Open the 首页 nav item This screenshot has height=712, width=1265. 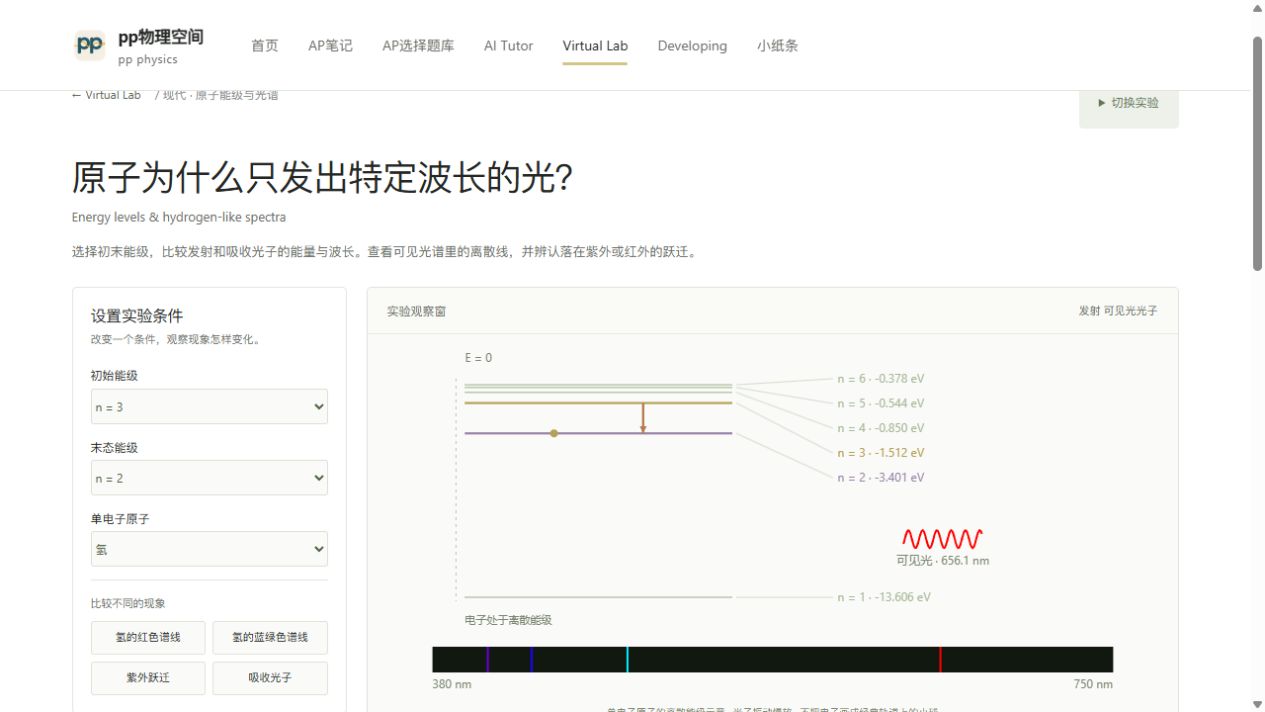pyautogui.click(x=265, y=46)
